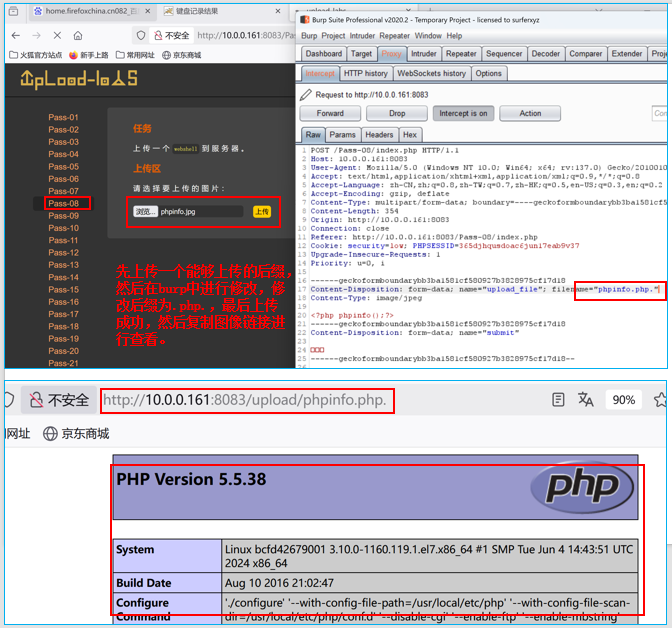Click 浏览... file browse button
The height and width of the screenshot is (628, 672).
coord(145,211)
